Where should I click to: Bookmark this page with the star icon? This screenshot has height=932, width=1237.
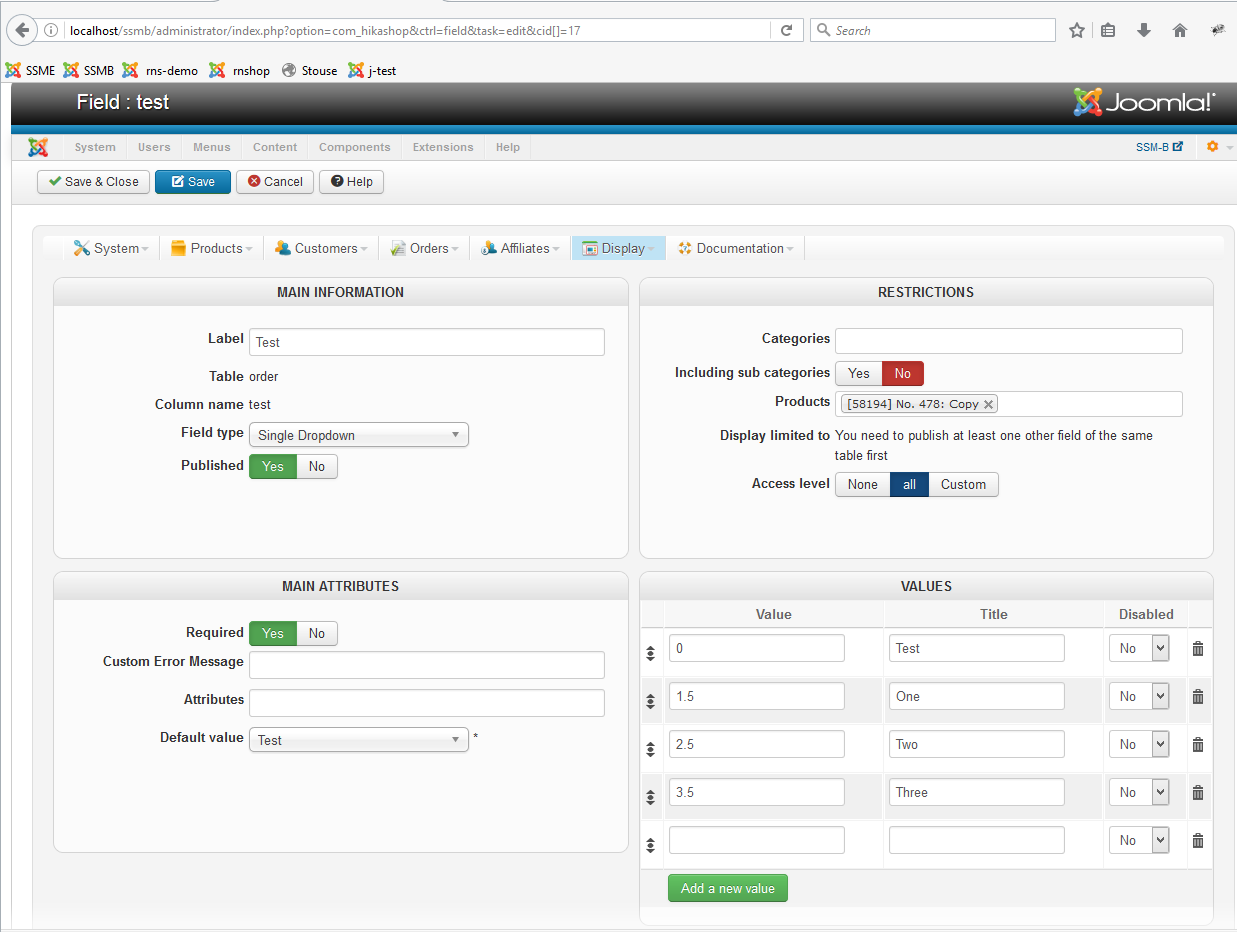point(1077,30)
